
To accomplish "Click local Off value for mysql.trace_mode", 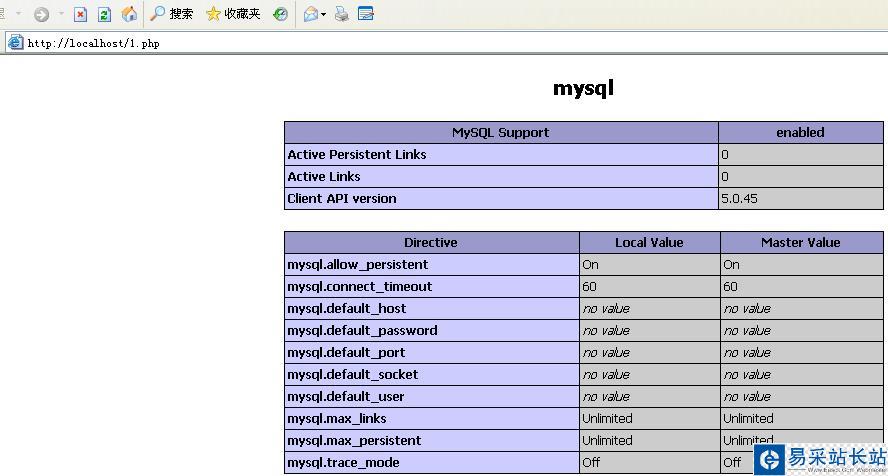I will pos(591,463).
